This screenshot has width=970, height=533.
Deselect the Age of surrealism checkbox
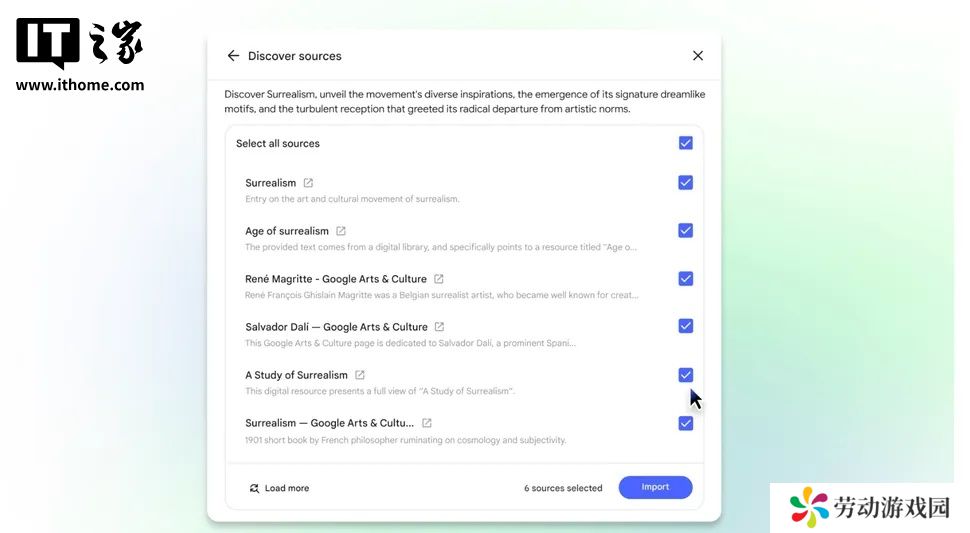[685, 231]
